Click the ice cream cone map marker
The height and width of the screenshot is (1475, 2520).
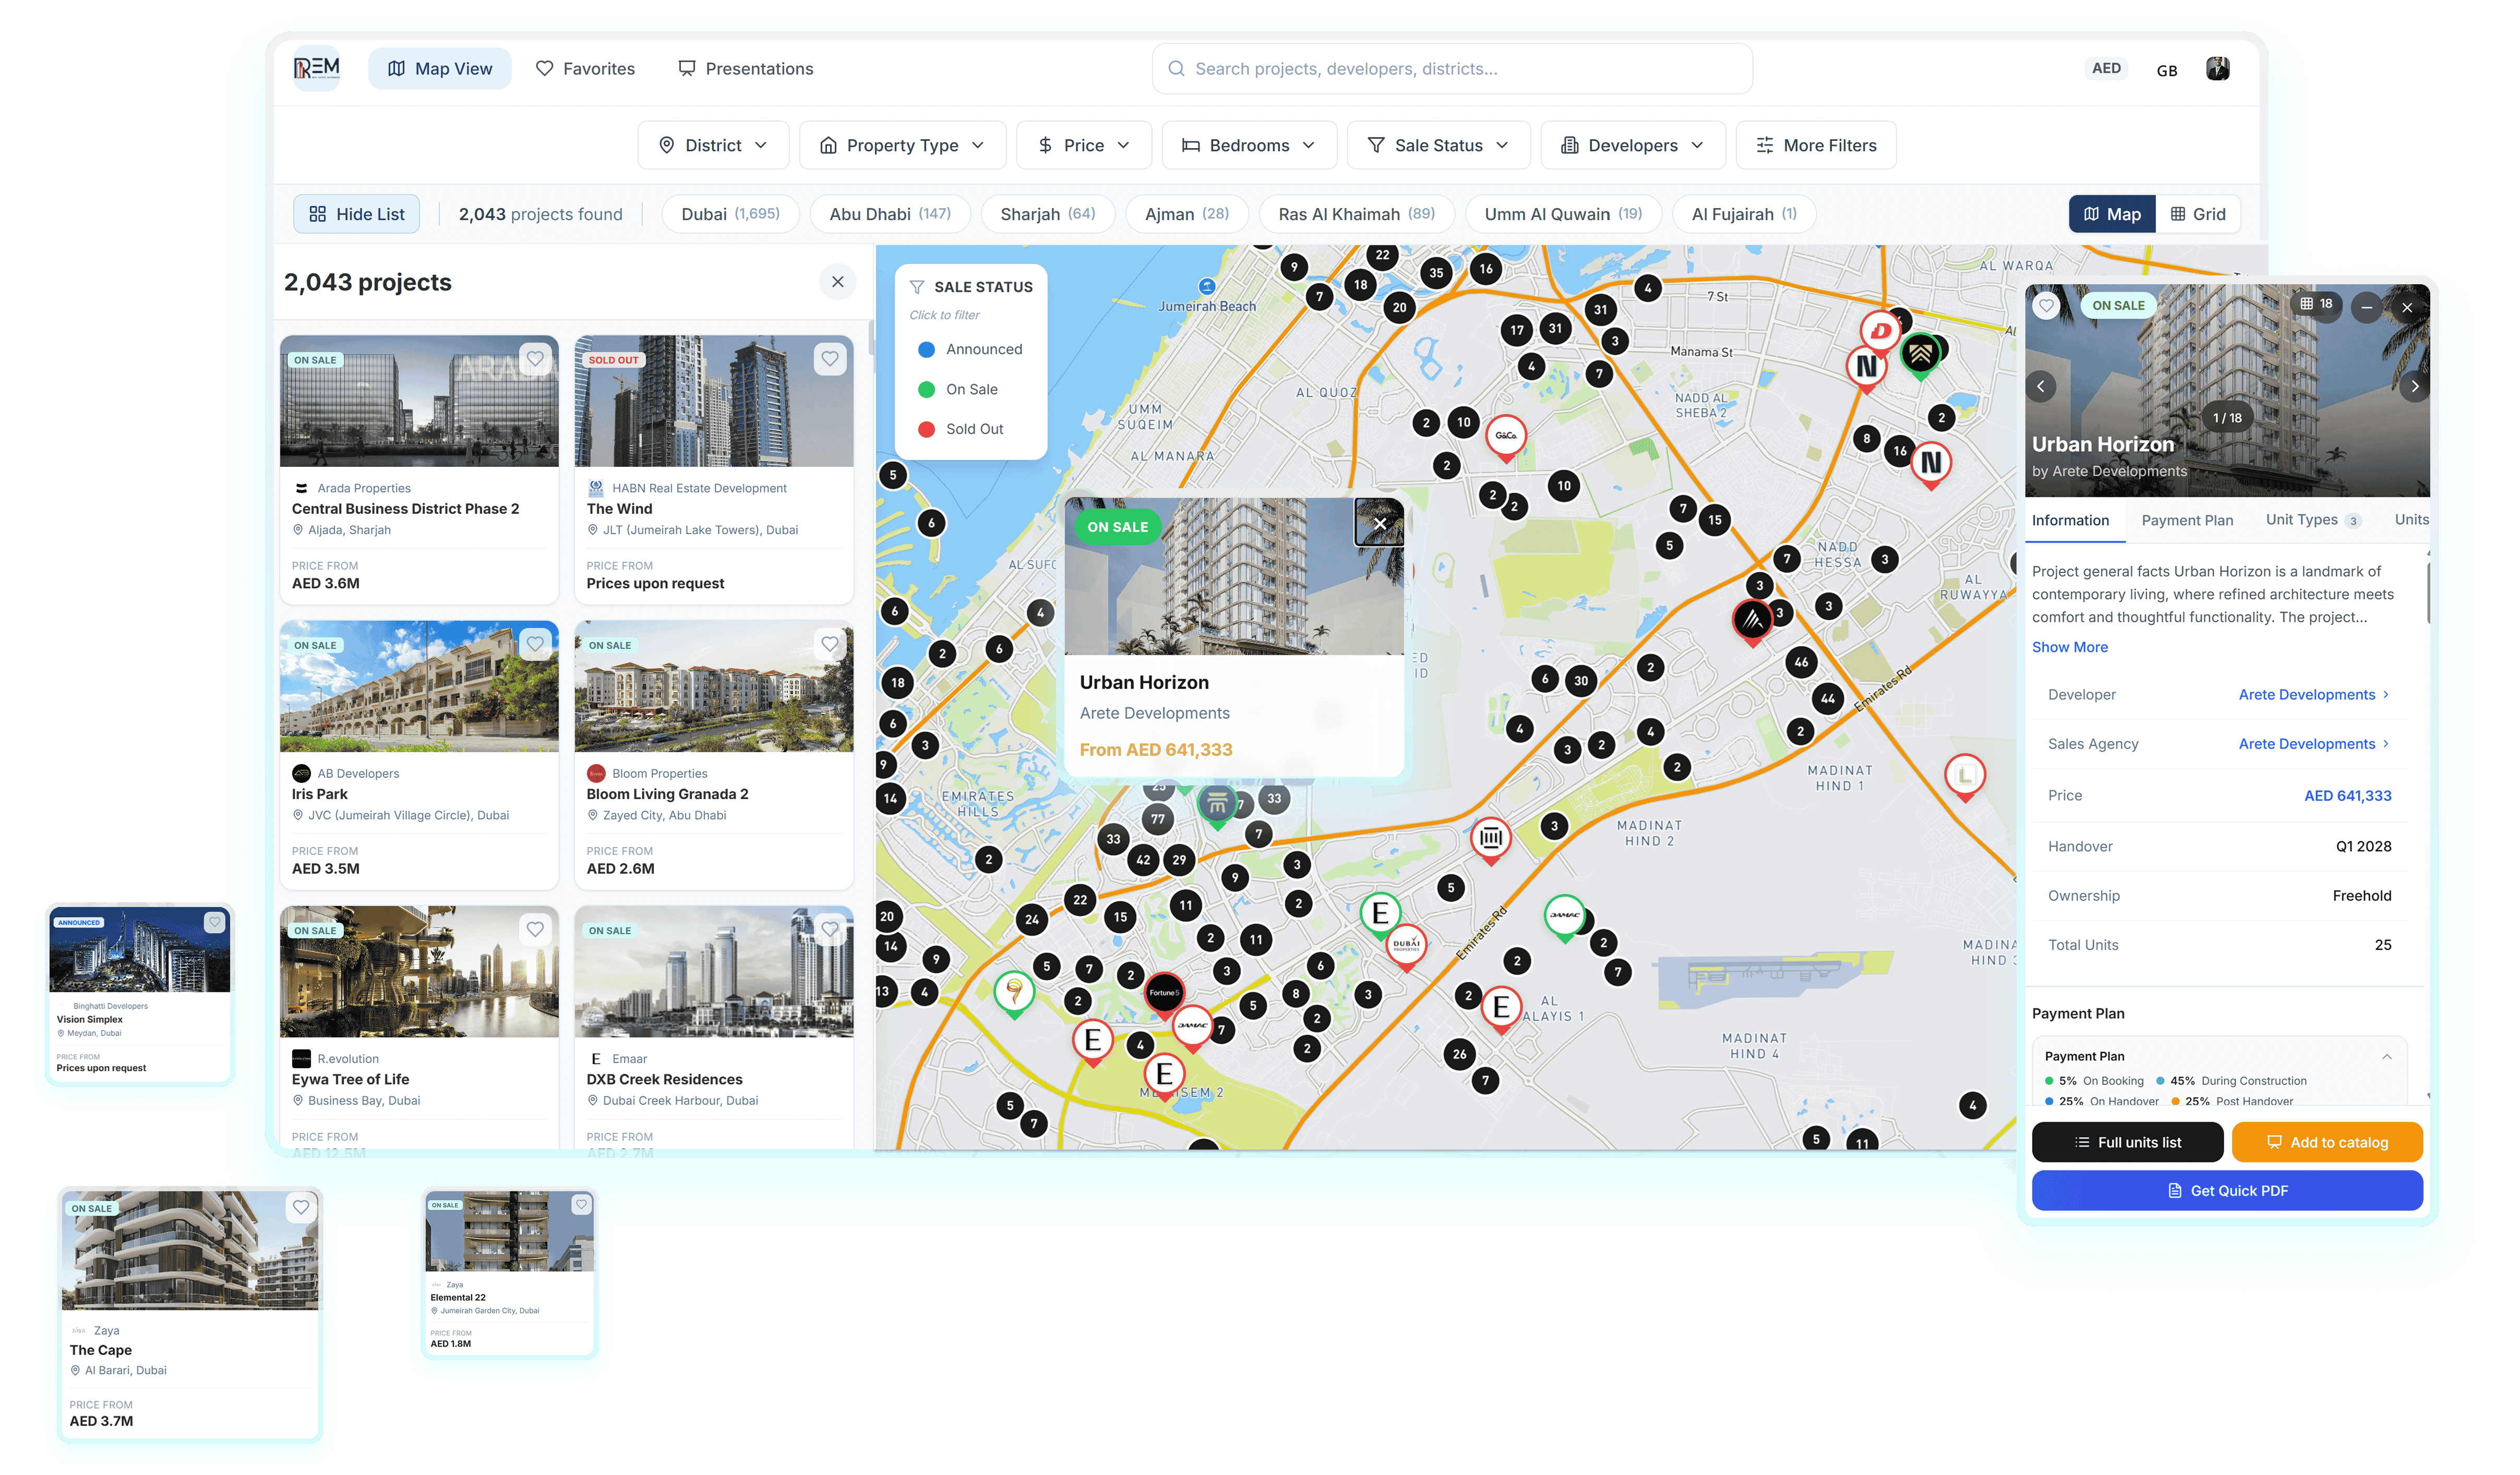pos(1013,993)
